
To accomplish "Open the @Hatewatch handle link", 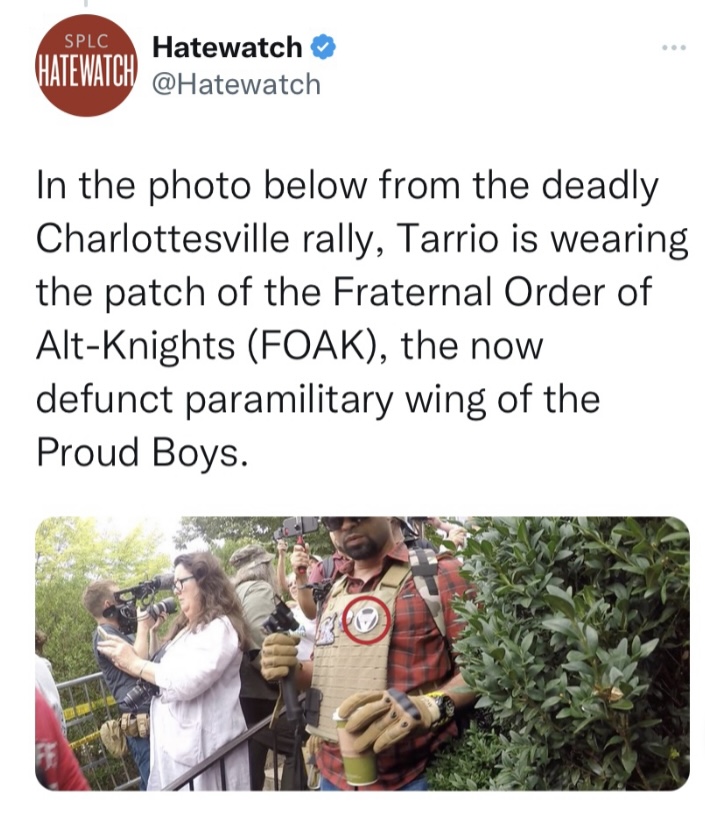I will (x=237, y=84).
